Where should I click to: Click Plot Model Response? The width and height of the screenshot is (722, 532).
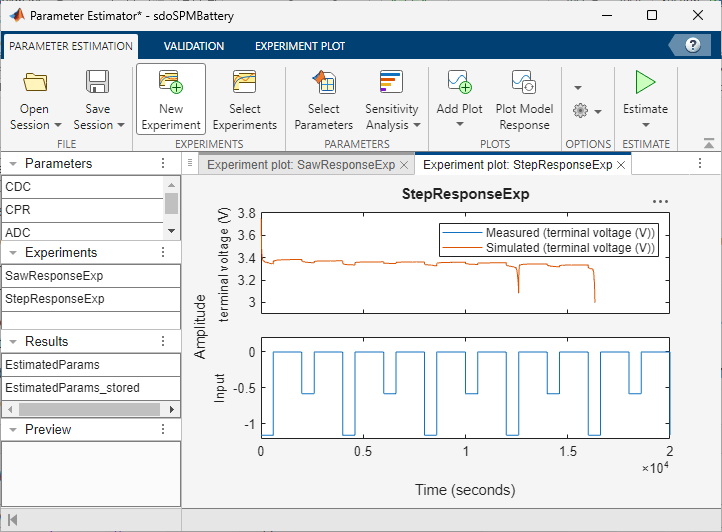(524, 83)
